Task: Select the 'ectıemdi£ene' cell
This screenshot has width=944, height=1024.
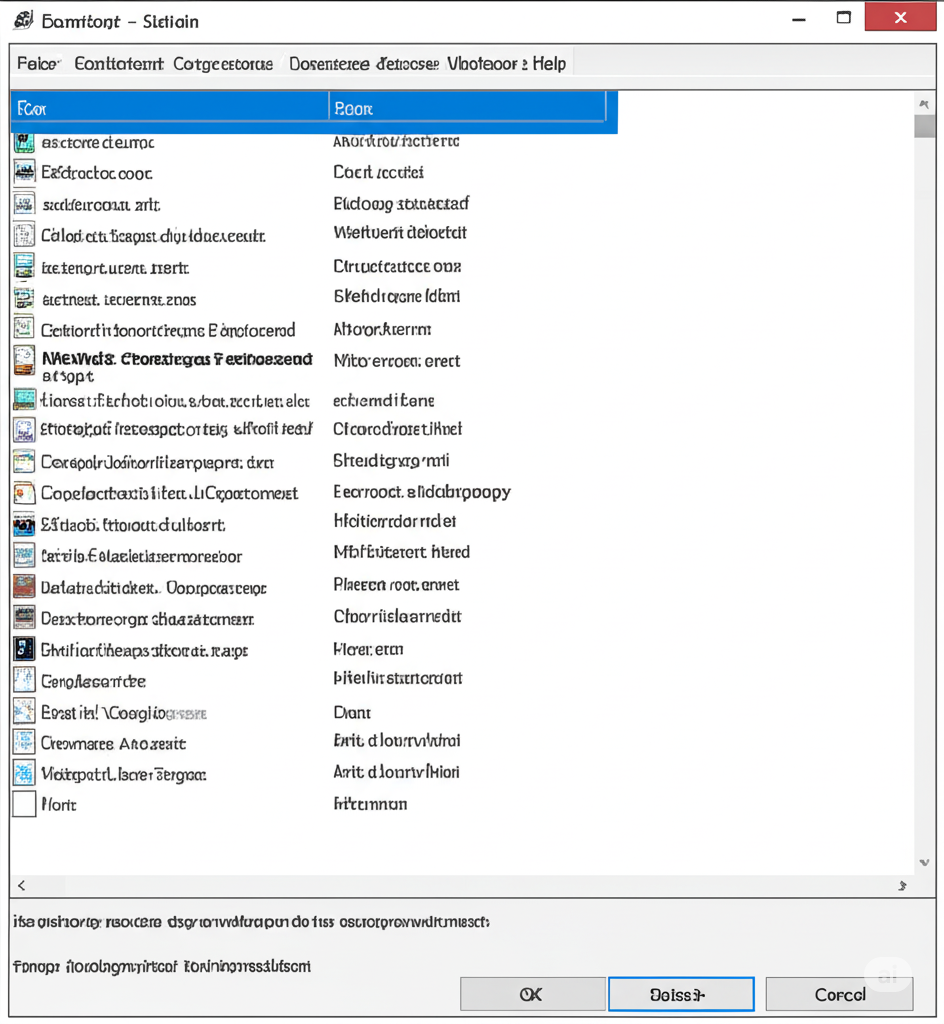Action: coord(383,400)
